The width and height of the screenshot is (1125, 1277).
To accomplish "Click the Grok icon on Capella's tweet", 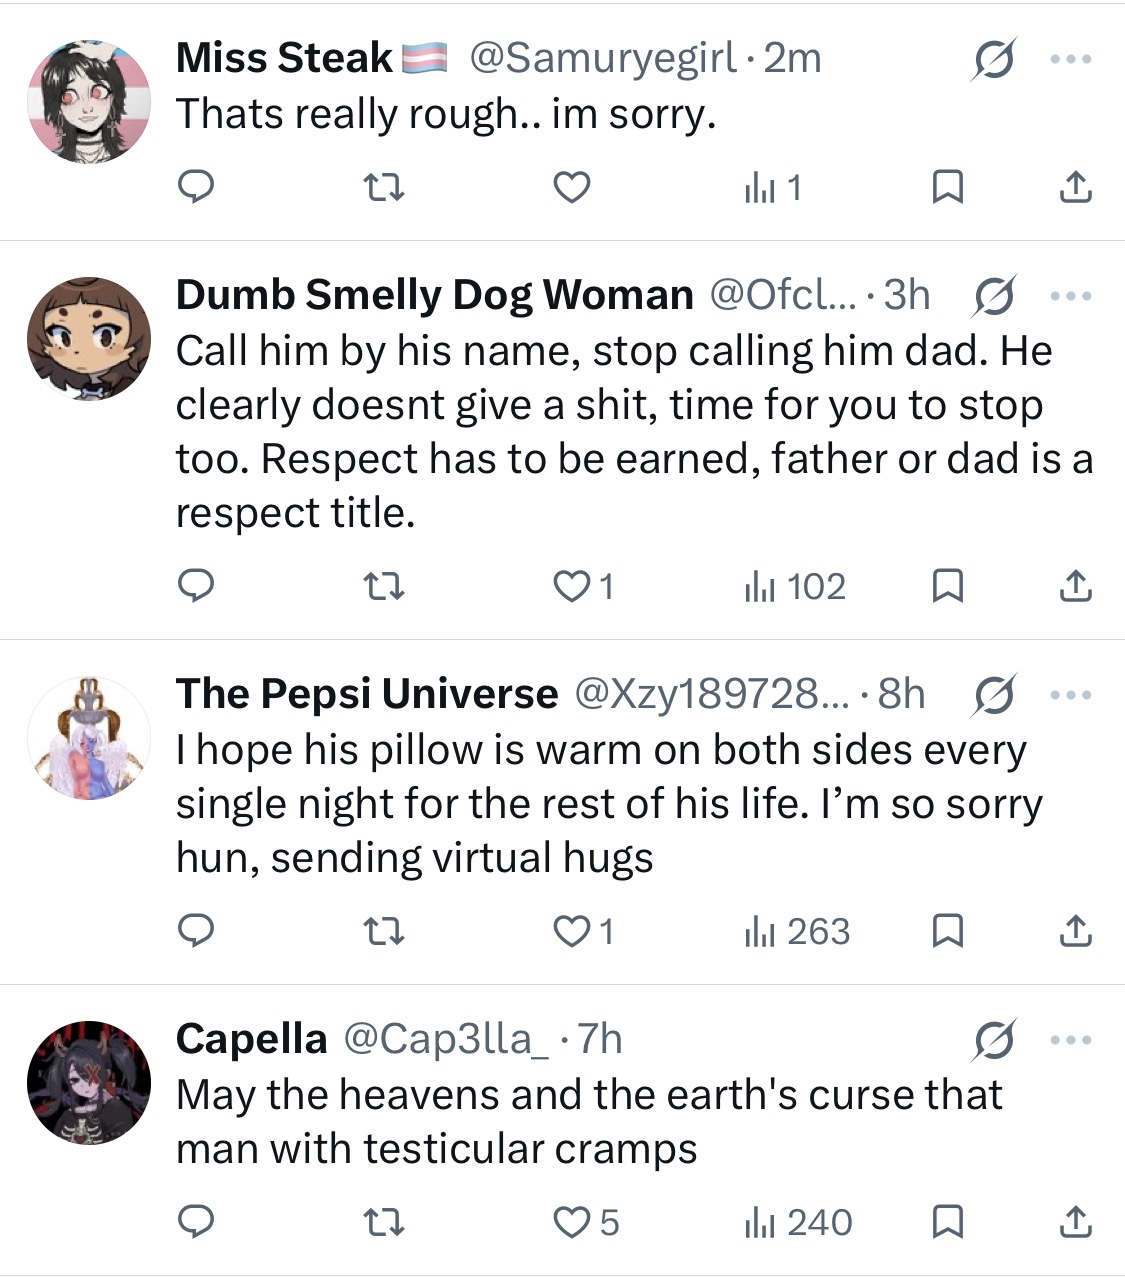I will click(994, 1040).
